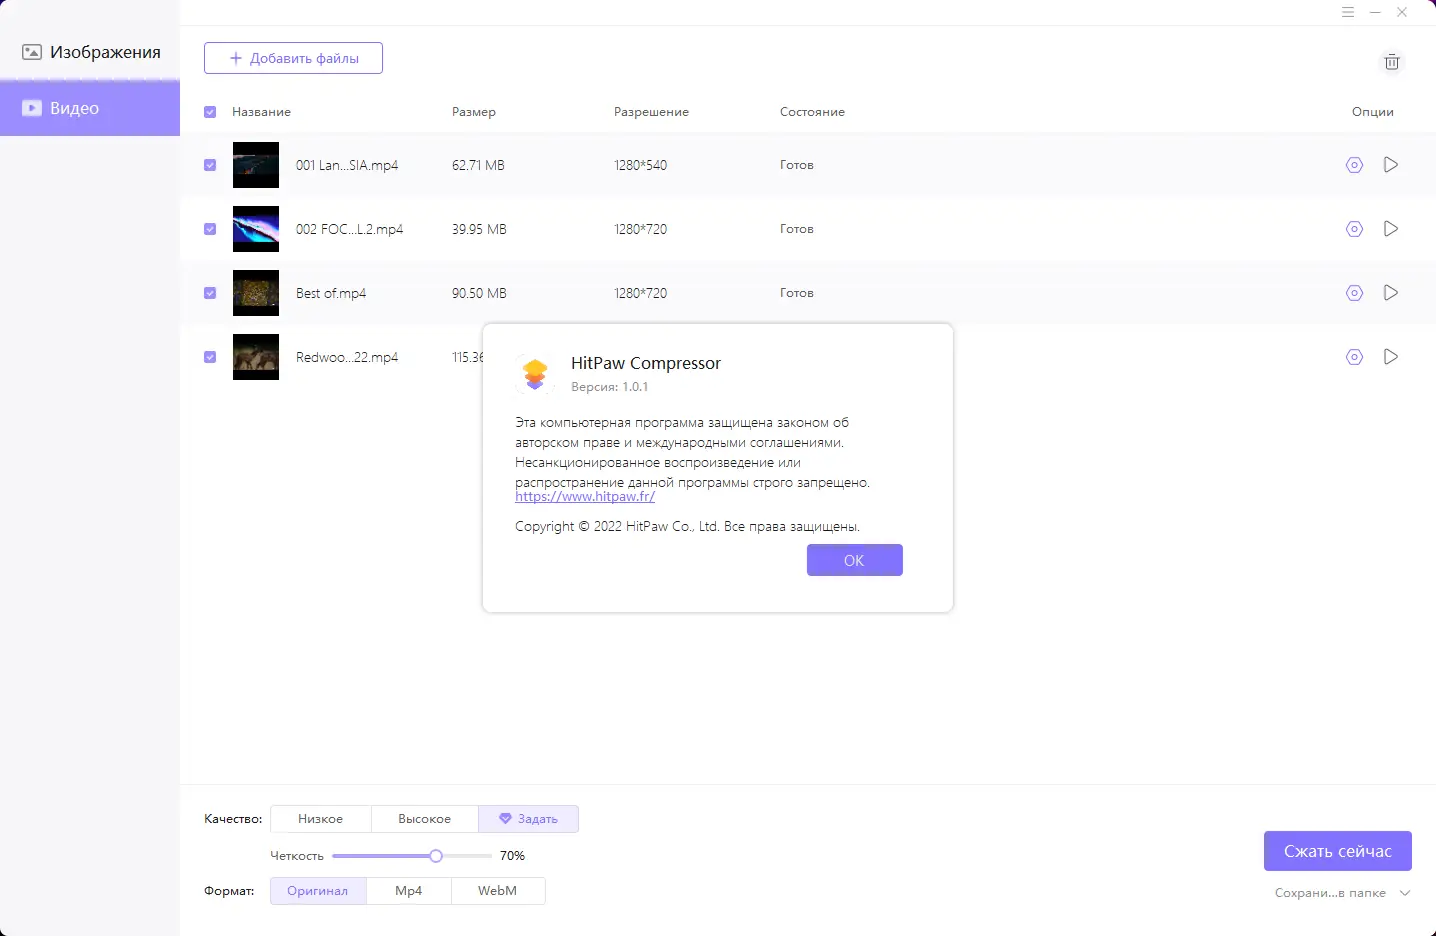Uncheck the 002 FOC...L.2.mp4 checkbox

[210, 229]
